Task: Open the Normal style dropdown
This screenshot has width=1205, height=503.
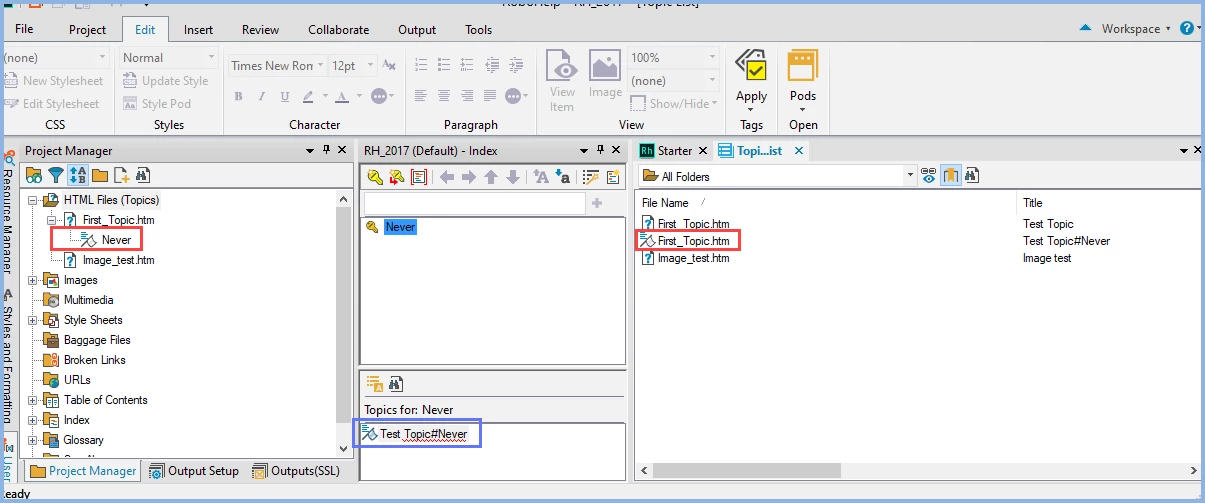Action: pyautogui.click(x=168, y=58)
